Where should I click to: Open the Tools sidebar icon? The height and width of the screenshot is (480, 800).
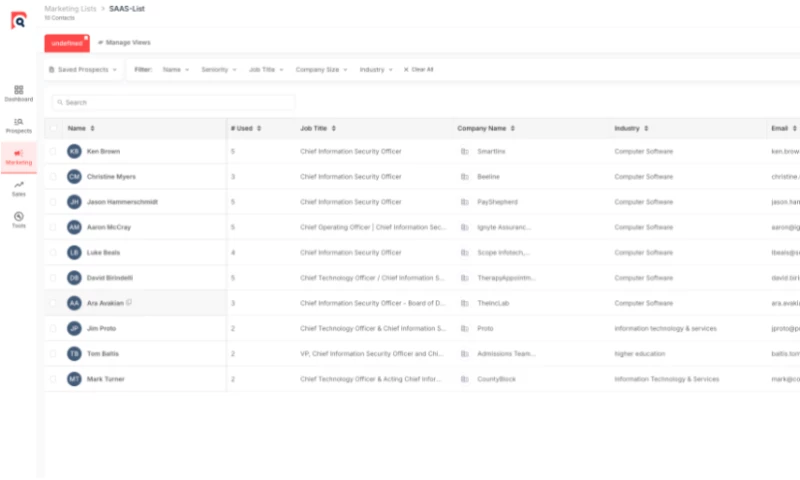coord(19,220)
